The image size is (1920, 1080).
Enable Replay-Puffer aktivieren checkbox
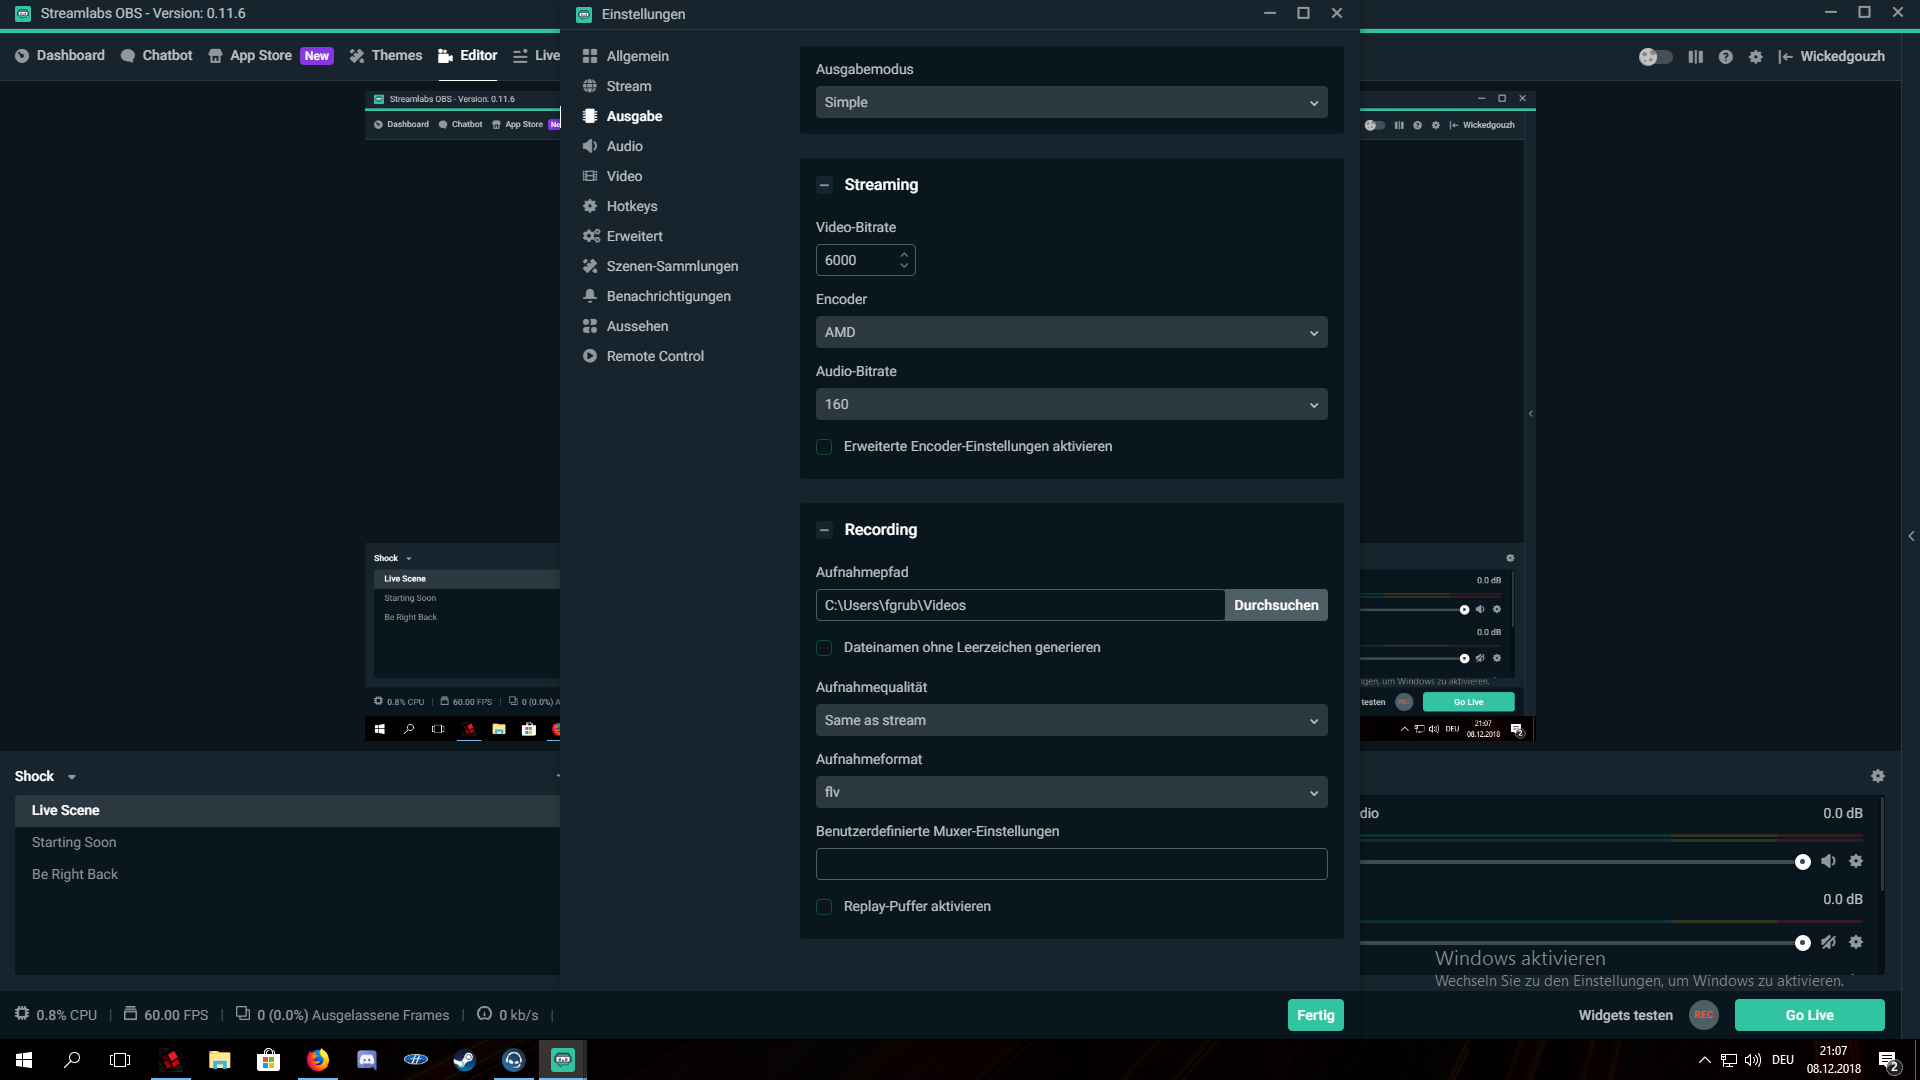824,907
